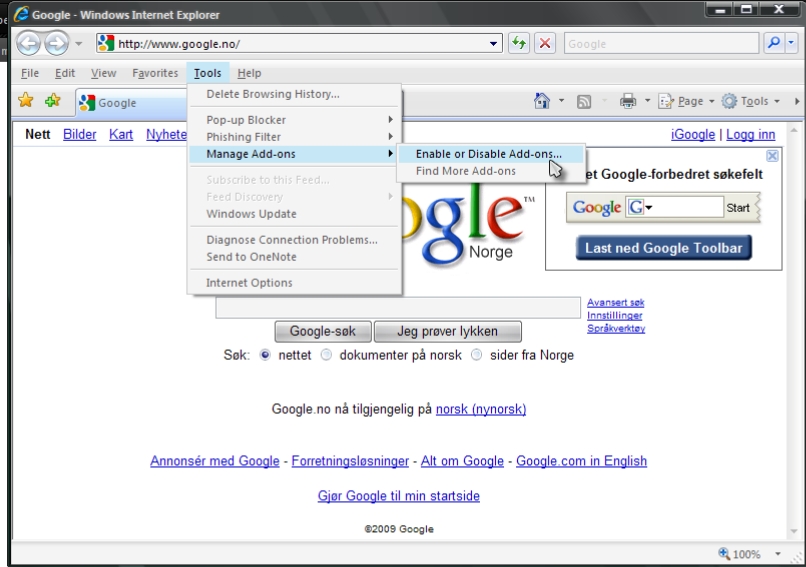This screenshot has height=567, width=806.
Task: Click Add to Favorites star-plus icon
Action: point(52,101)
